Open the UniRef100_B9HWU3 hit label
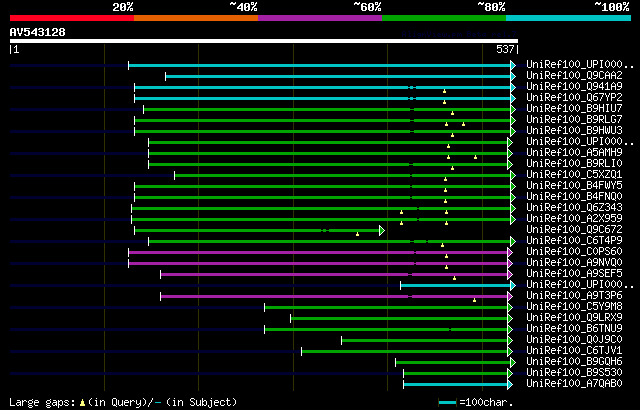This screenshot has height=410, width=640. pos(574,131)
